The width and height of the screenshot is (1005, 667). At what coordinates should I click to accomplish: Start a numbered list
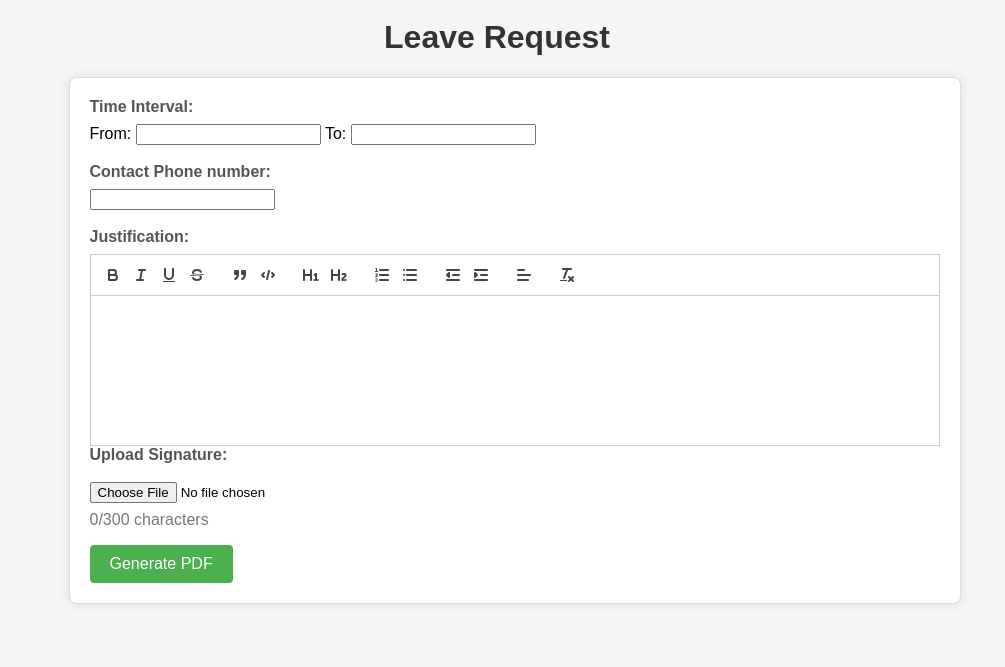(x=382, y=275)
